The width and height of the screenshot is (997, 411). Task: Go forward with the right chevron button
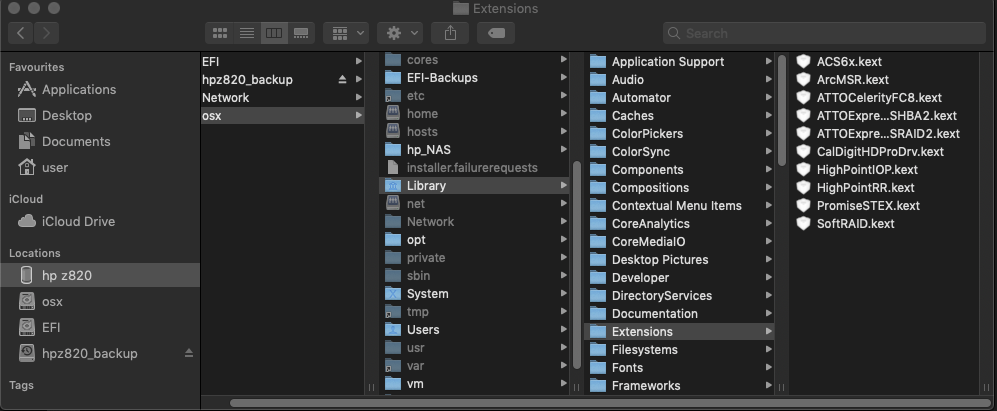[x=46, y=33]
